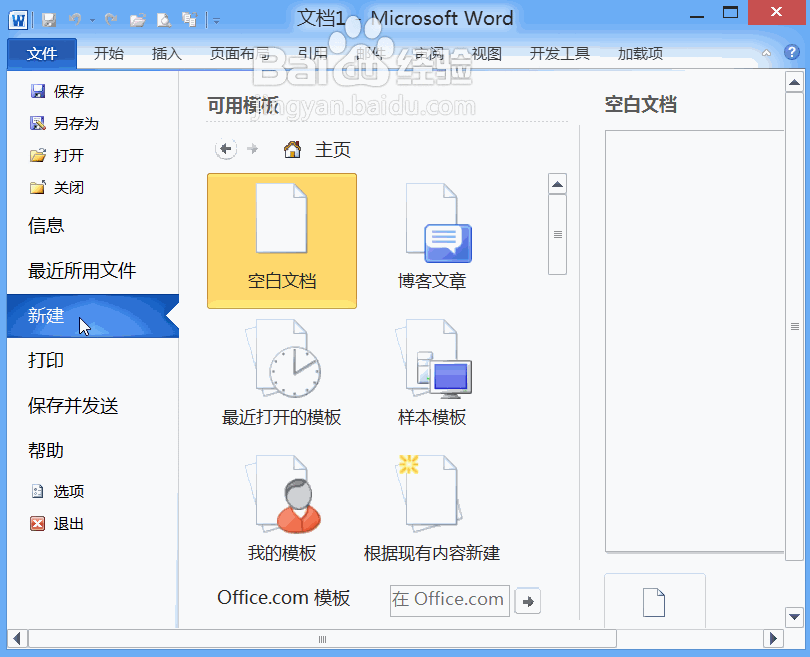Switch to the 视图 ribbon tab
The image size is (810, 657).
coord(487,53)
